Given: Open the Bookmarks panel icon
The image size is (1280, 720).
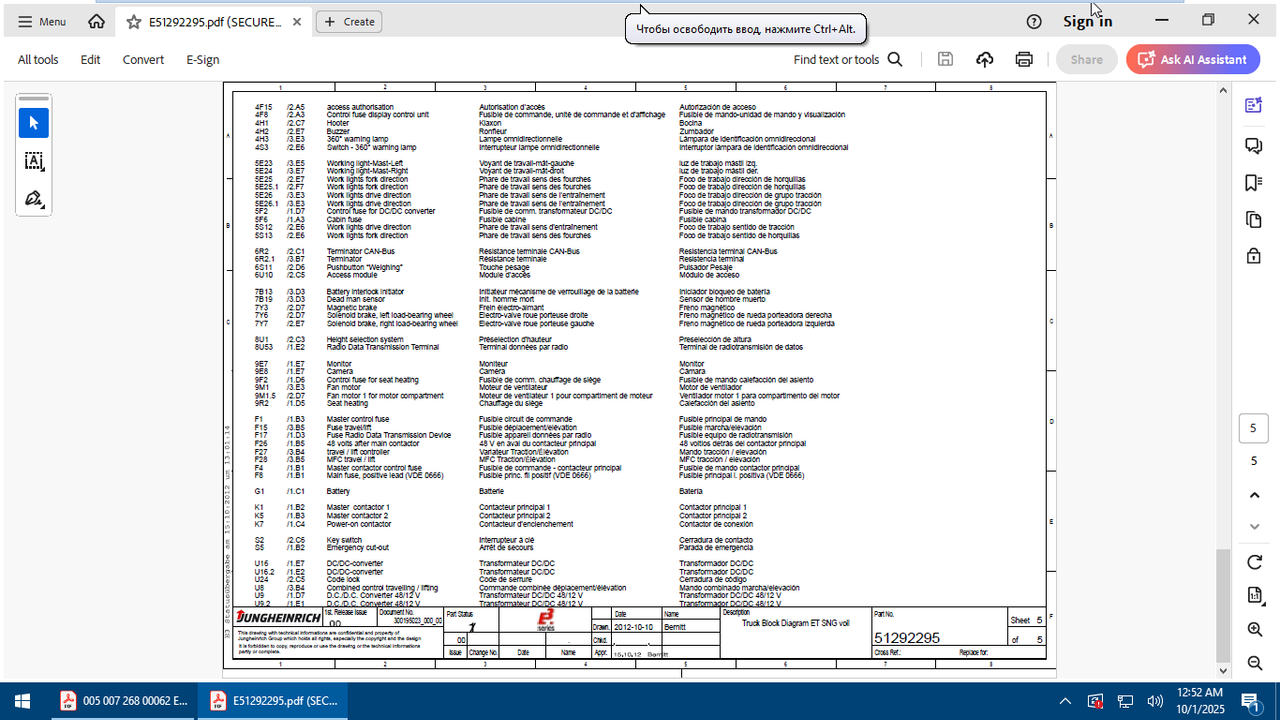Looking at the screenshot, I should (1254, 182).
